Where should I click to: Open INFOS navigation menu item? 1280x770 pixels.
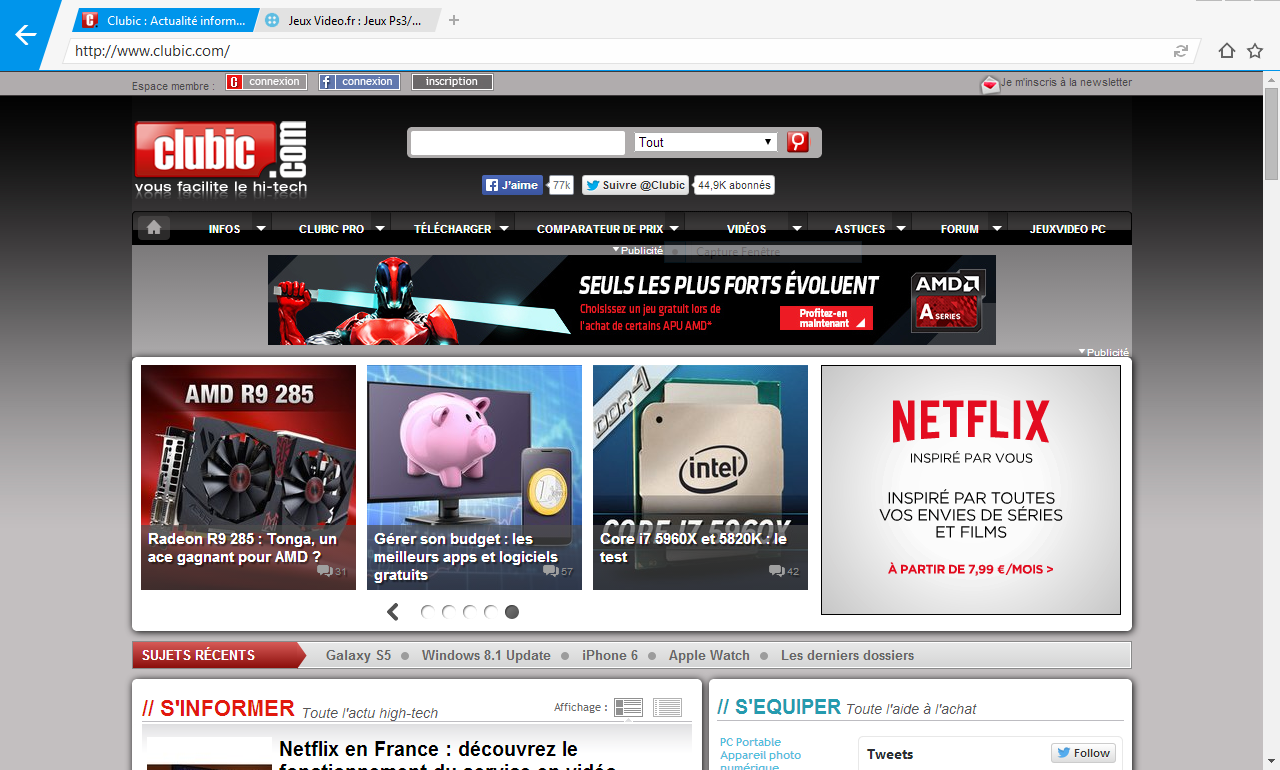[224, 228]
